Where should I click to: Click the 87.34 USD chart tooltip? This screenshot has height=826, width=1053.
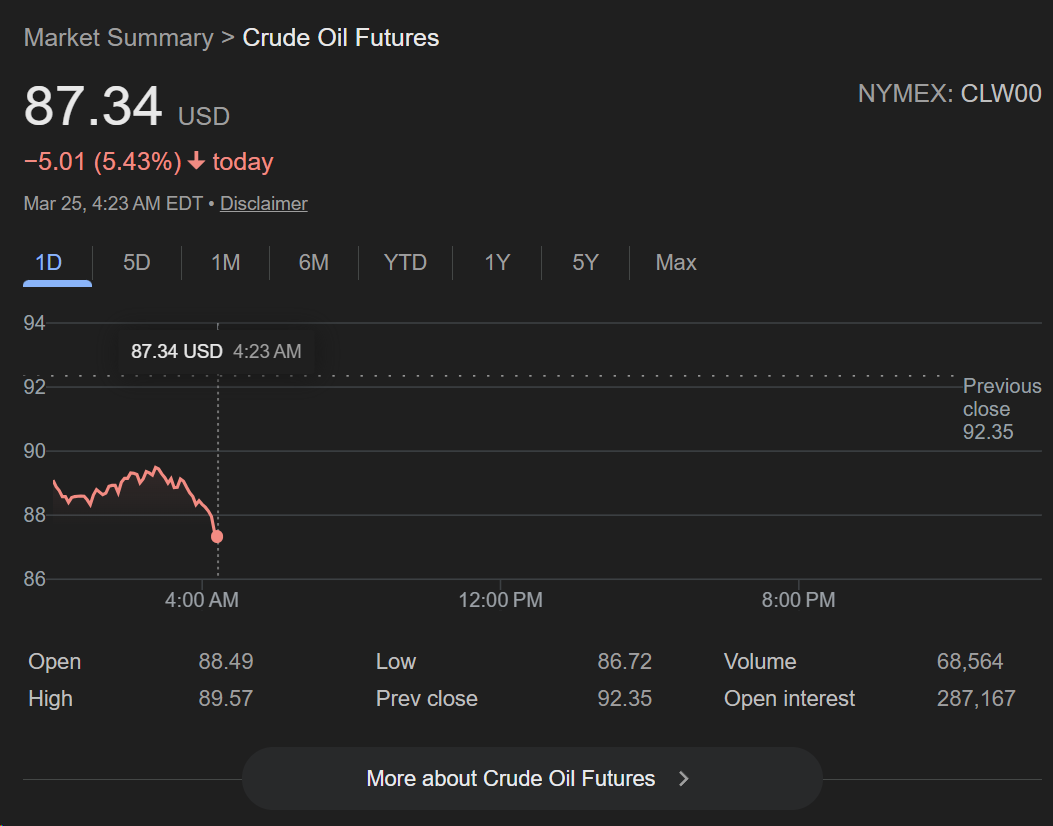(x=216, y=351)
